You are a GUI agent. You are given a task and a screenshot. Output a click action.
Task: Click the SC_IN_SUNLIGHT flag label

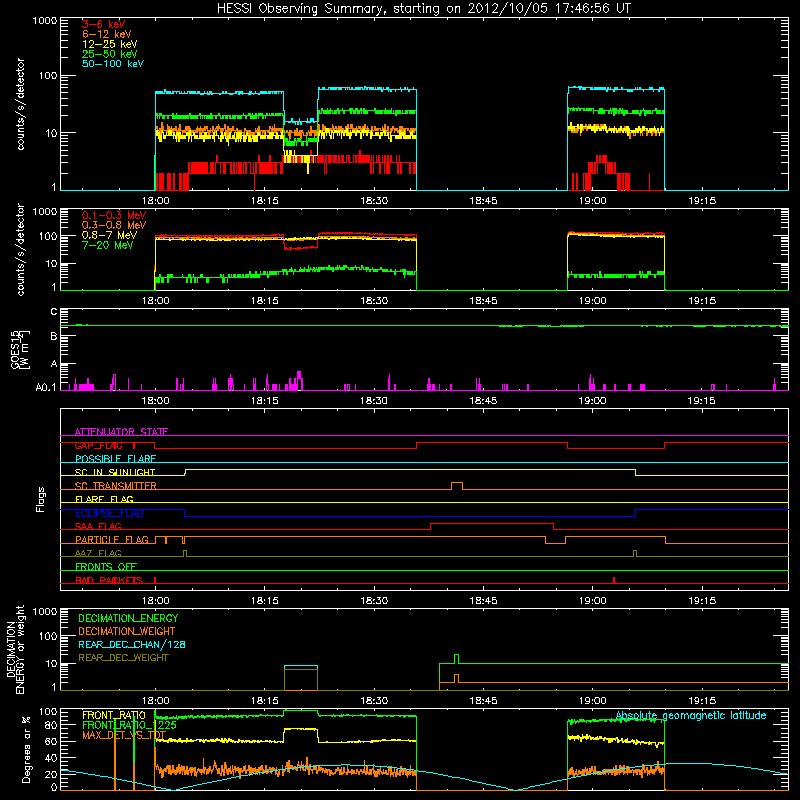[115, 472]
